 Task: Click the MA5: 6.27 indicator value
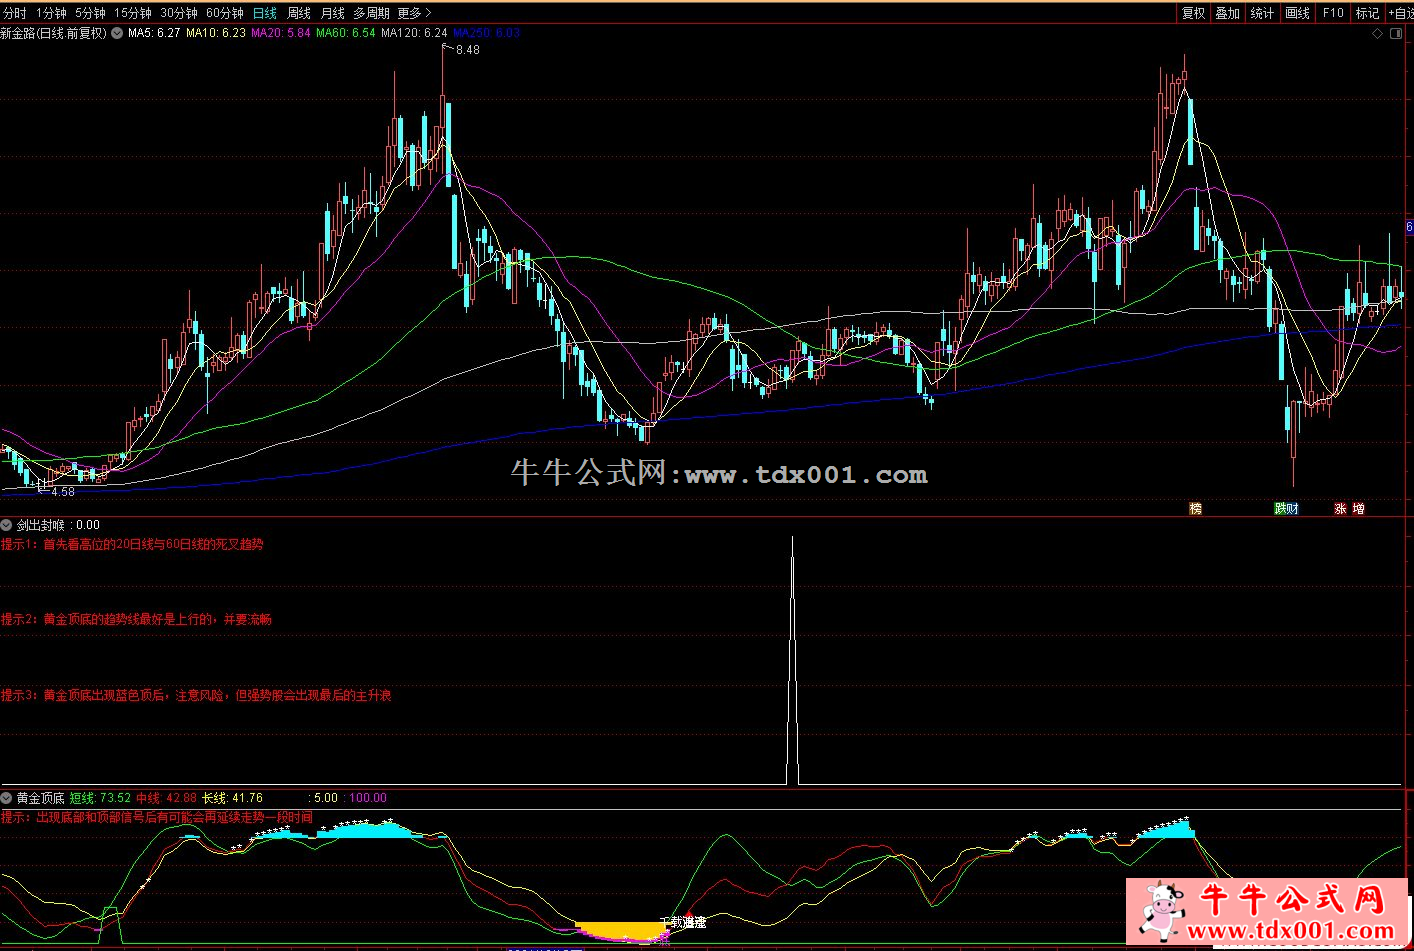click(x=154, y=33)
